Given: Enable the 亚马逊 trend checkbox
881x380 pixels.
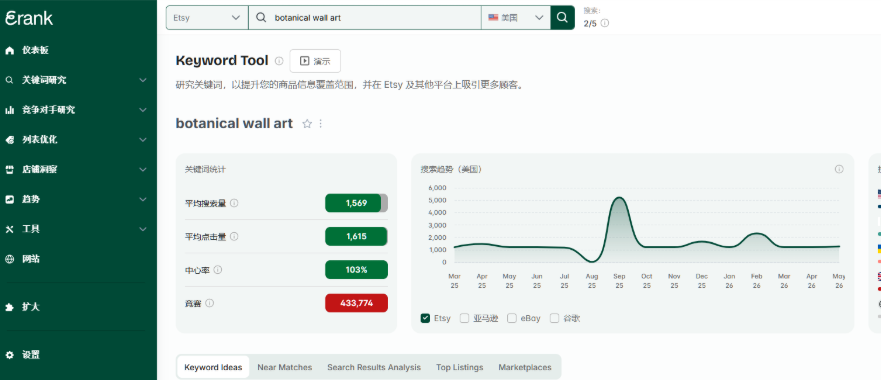Looking at the screenshot, I should [464, 318].
